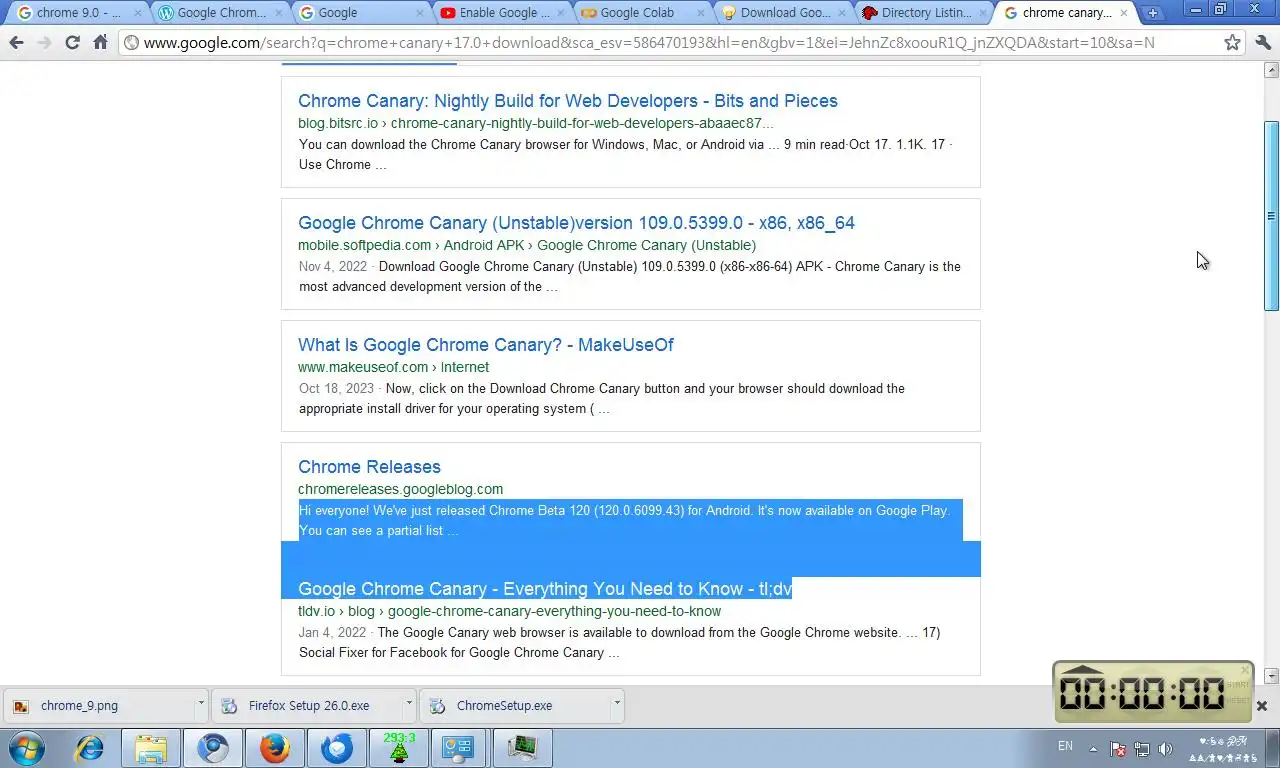Click the page scrollbar down arrow
Image resolution: width=1280 pixels, height=768 pixels.
[1272, 676]
